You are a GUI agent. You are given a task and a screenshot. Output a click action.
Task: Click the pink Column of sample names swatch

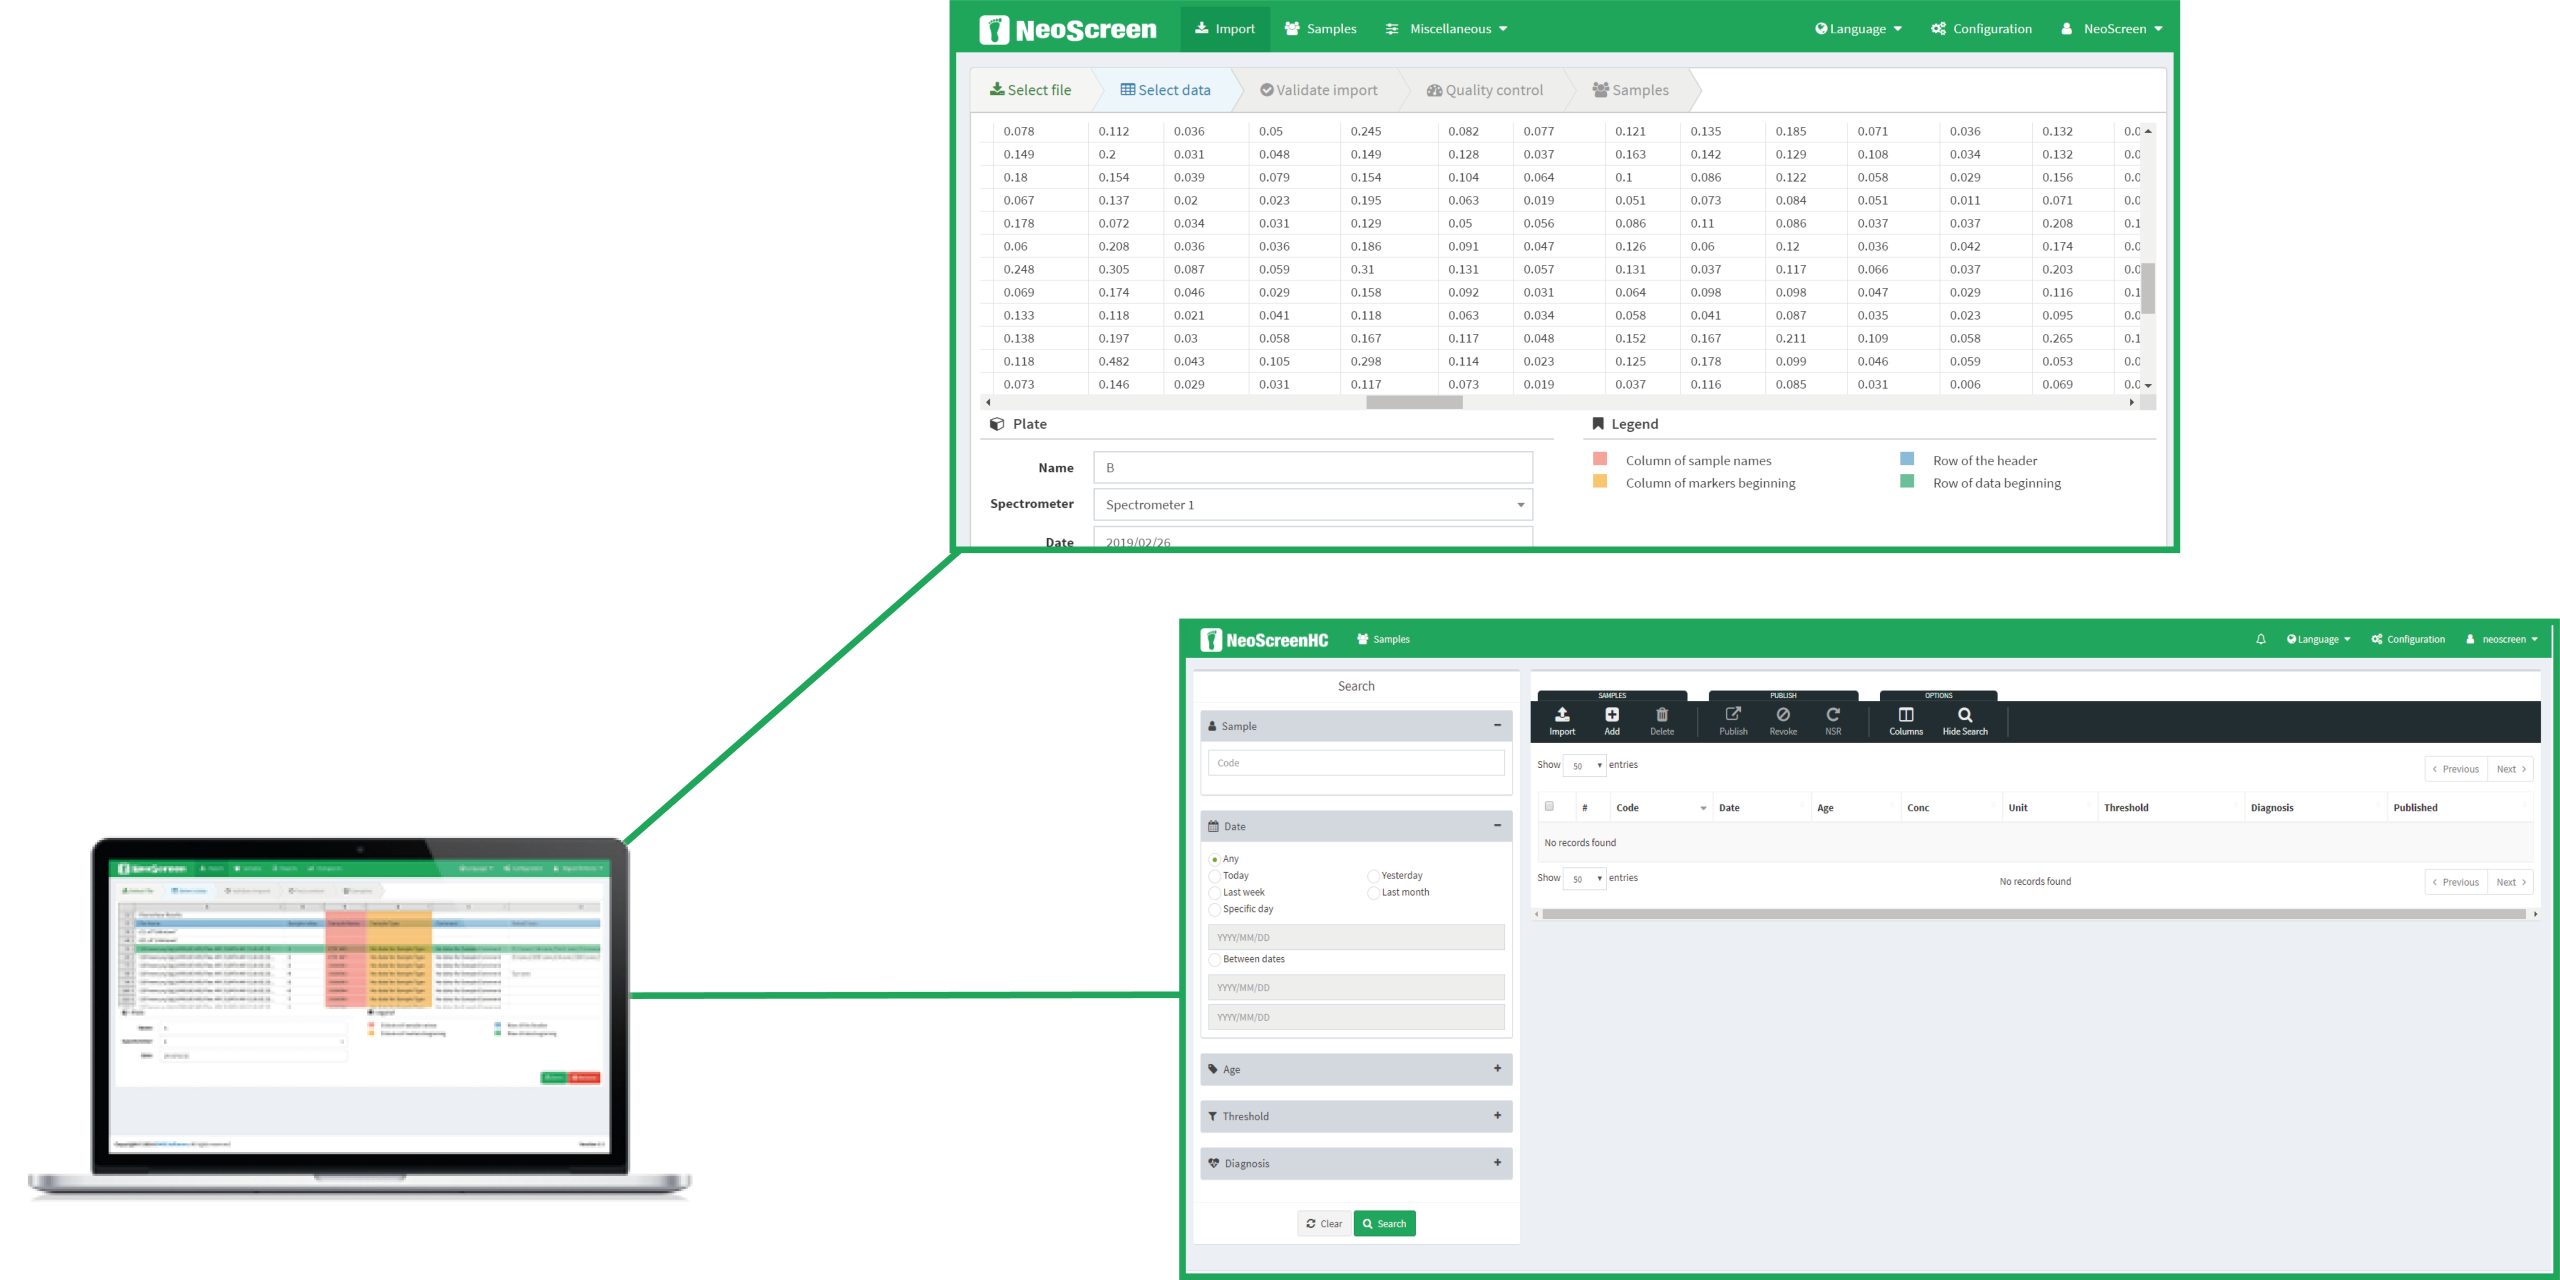1600,459
